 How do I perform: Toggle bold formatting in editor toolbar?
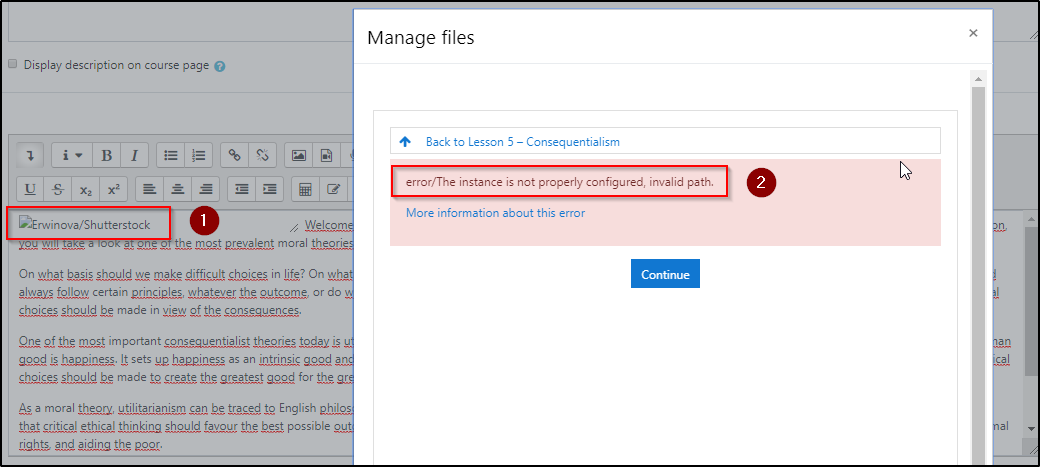click(x=106, y=155)
